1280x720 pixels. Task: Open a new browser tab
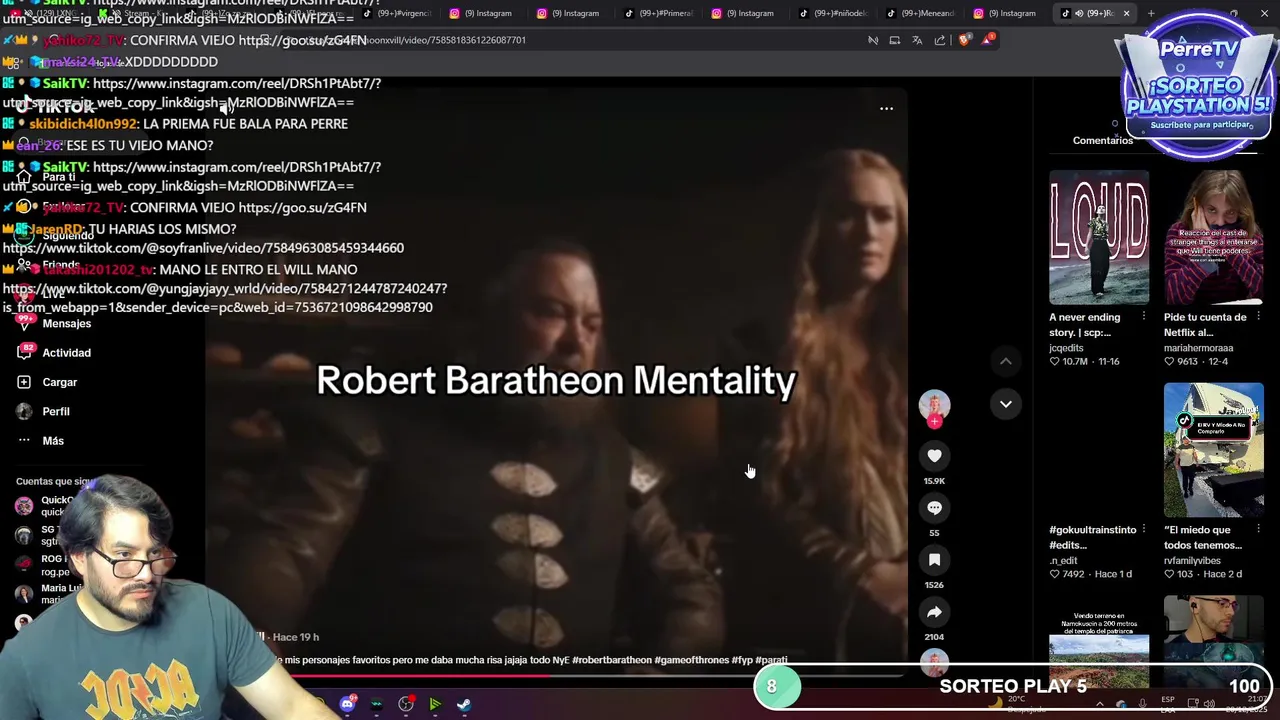click(x=1151, y=13)
